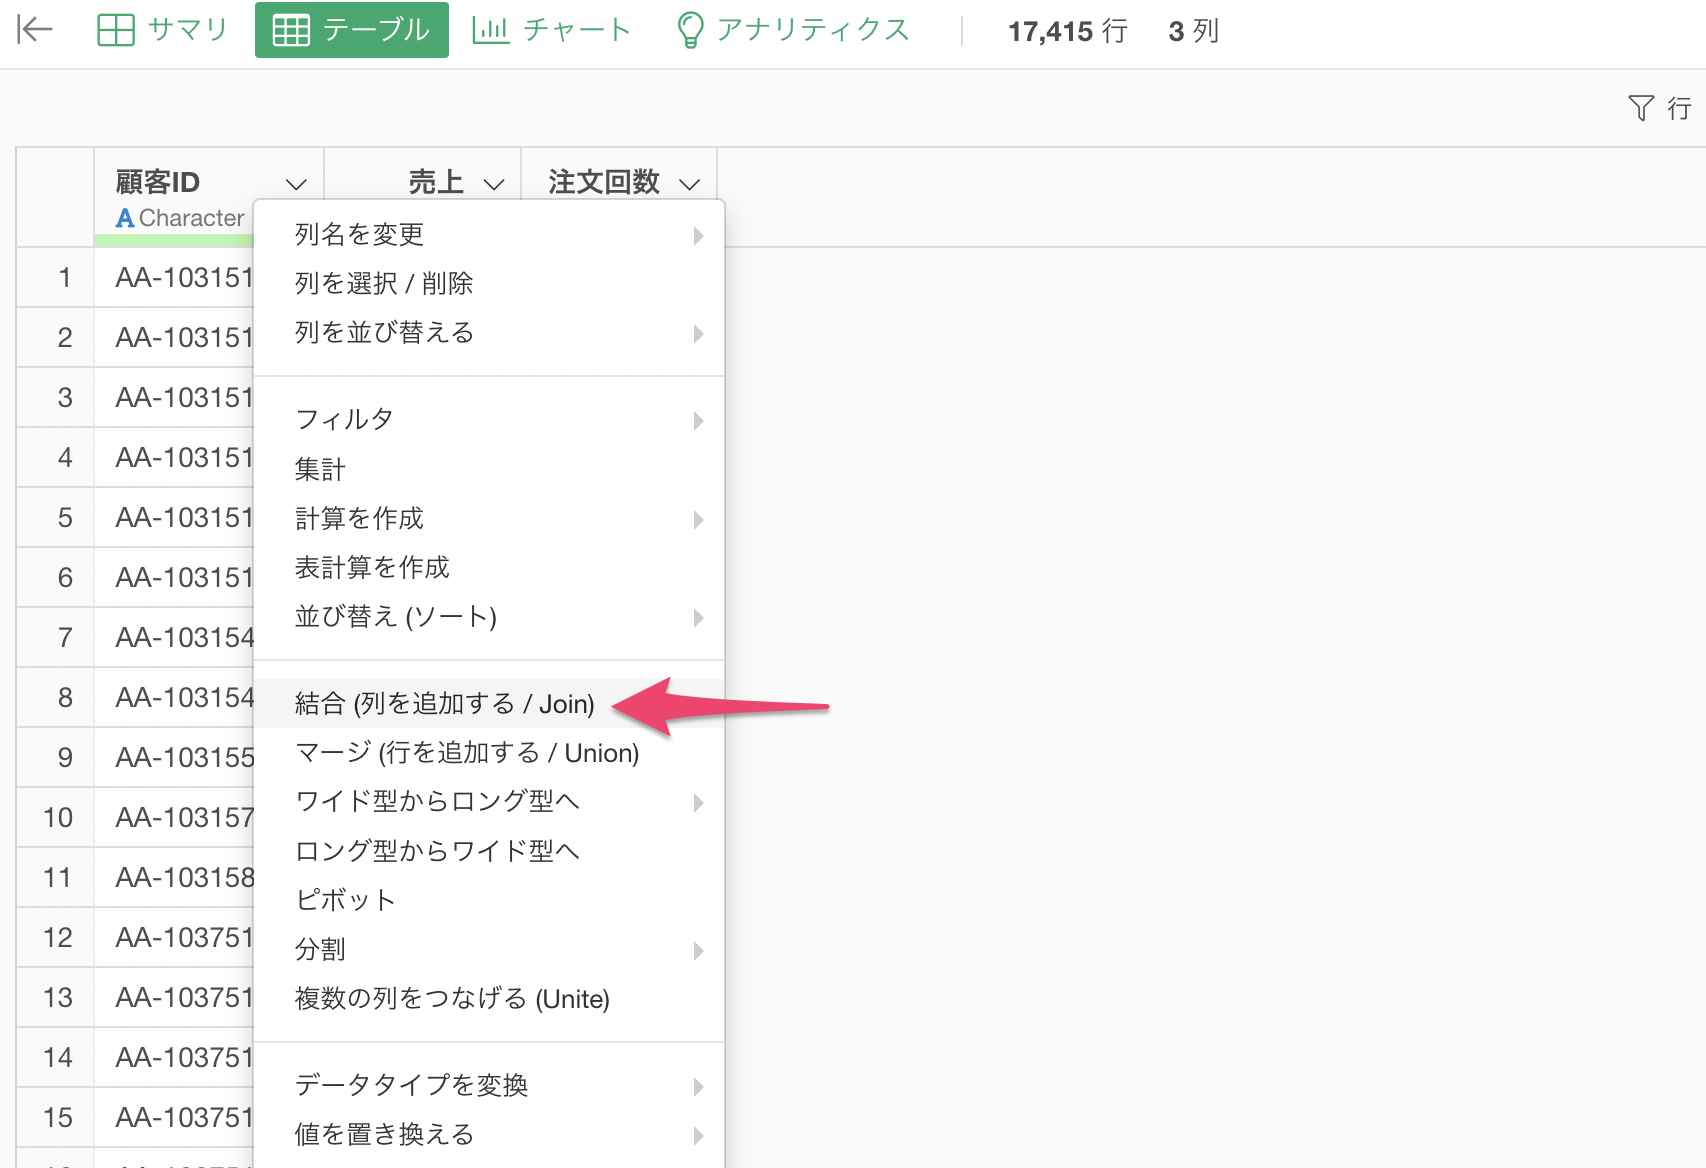The height and width of the screenshot is (1168, 1706).
Task: Select 結合 (列を追加する / Join)
Action: point(489,704)
